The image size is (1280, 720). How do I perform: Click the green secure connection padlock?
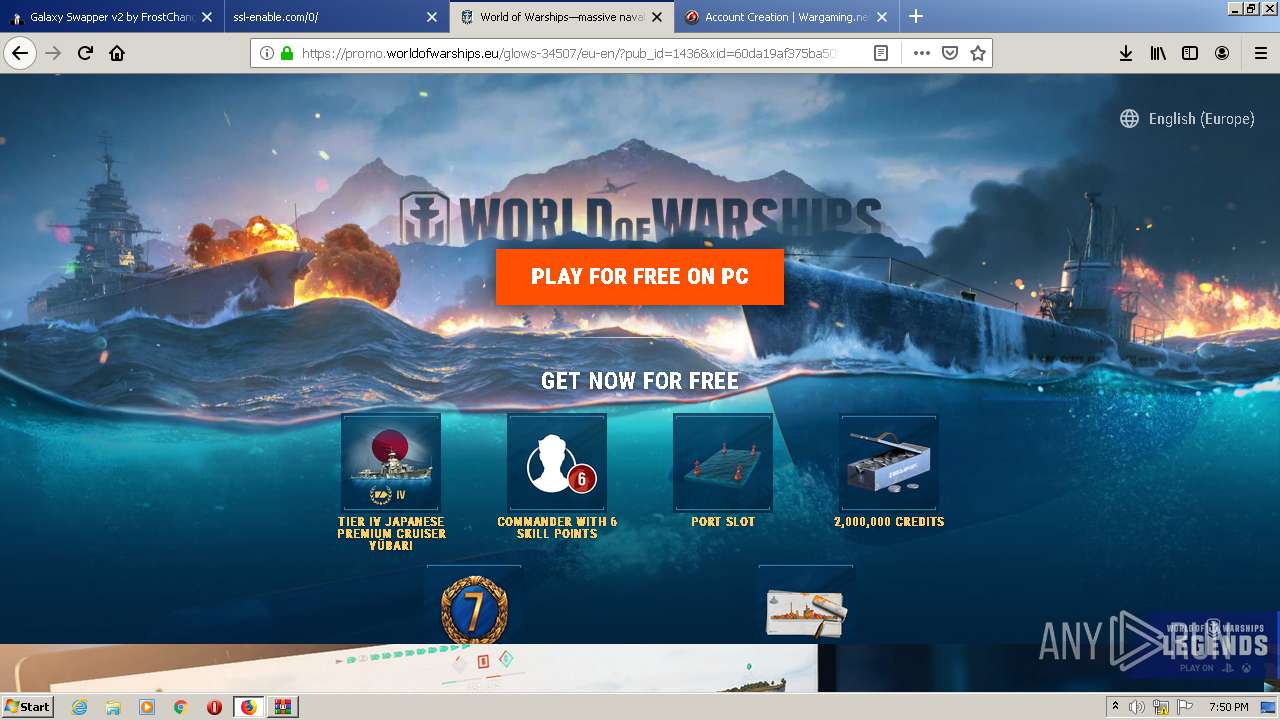pos(287,53)
